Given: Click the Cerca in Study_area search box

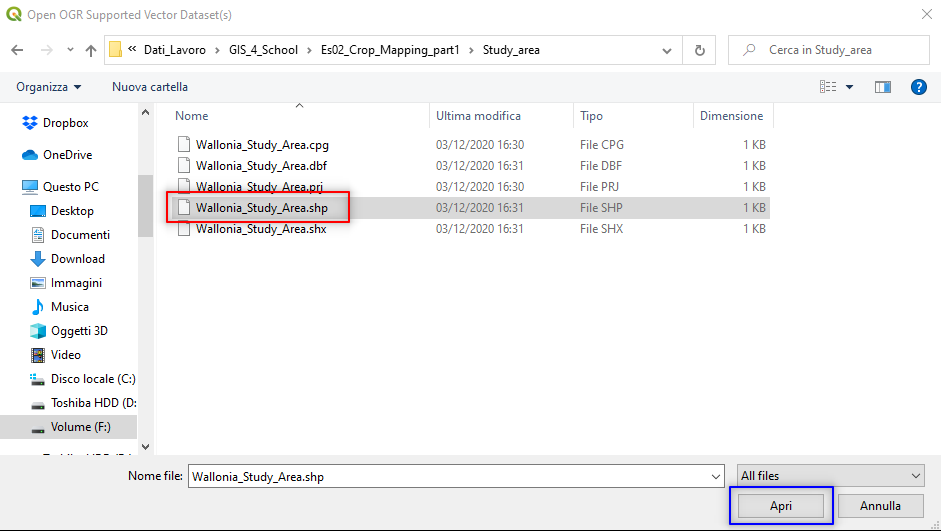Looking at the screenshot, I should click(829, 50).
